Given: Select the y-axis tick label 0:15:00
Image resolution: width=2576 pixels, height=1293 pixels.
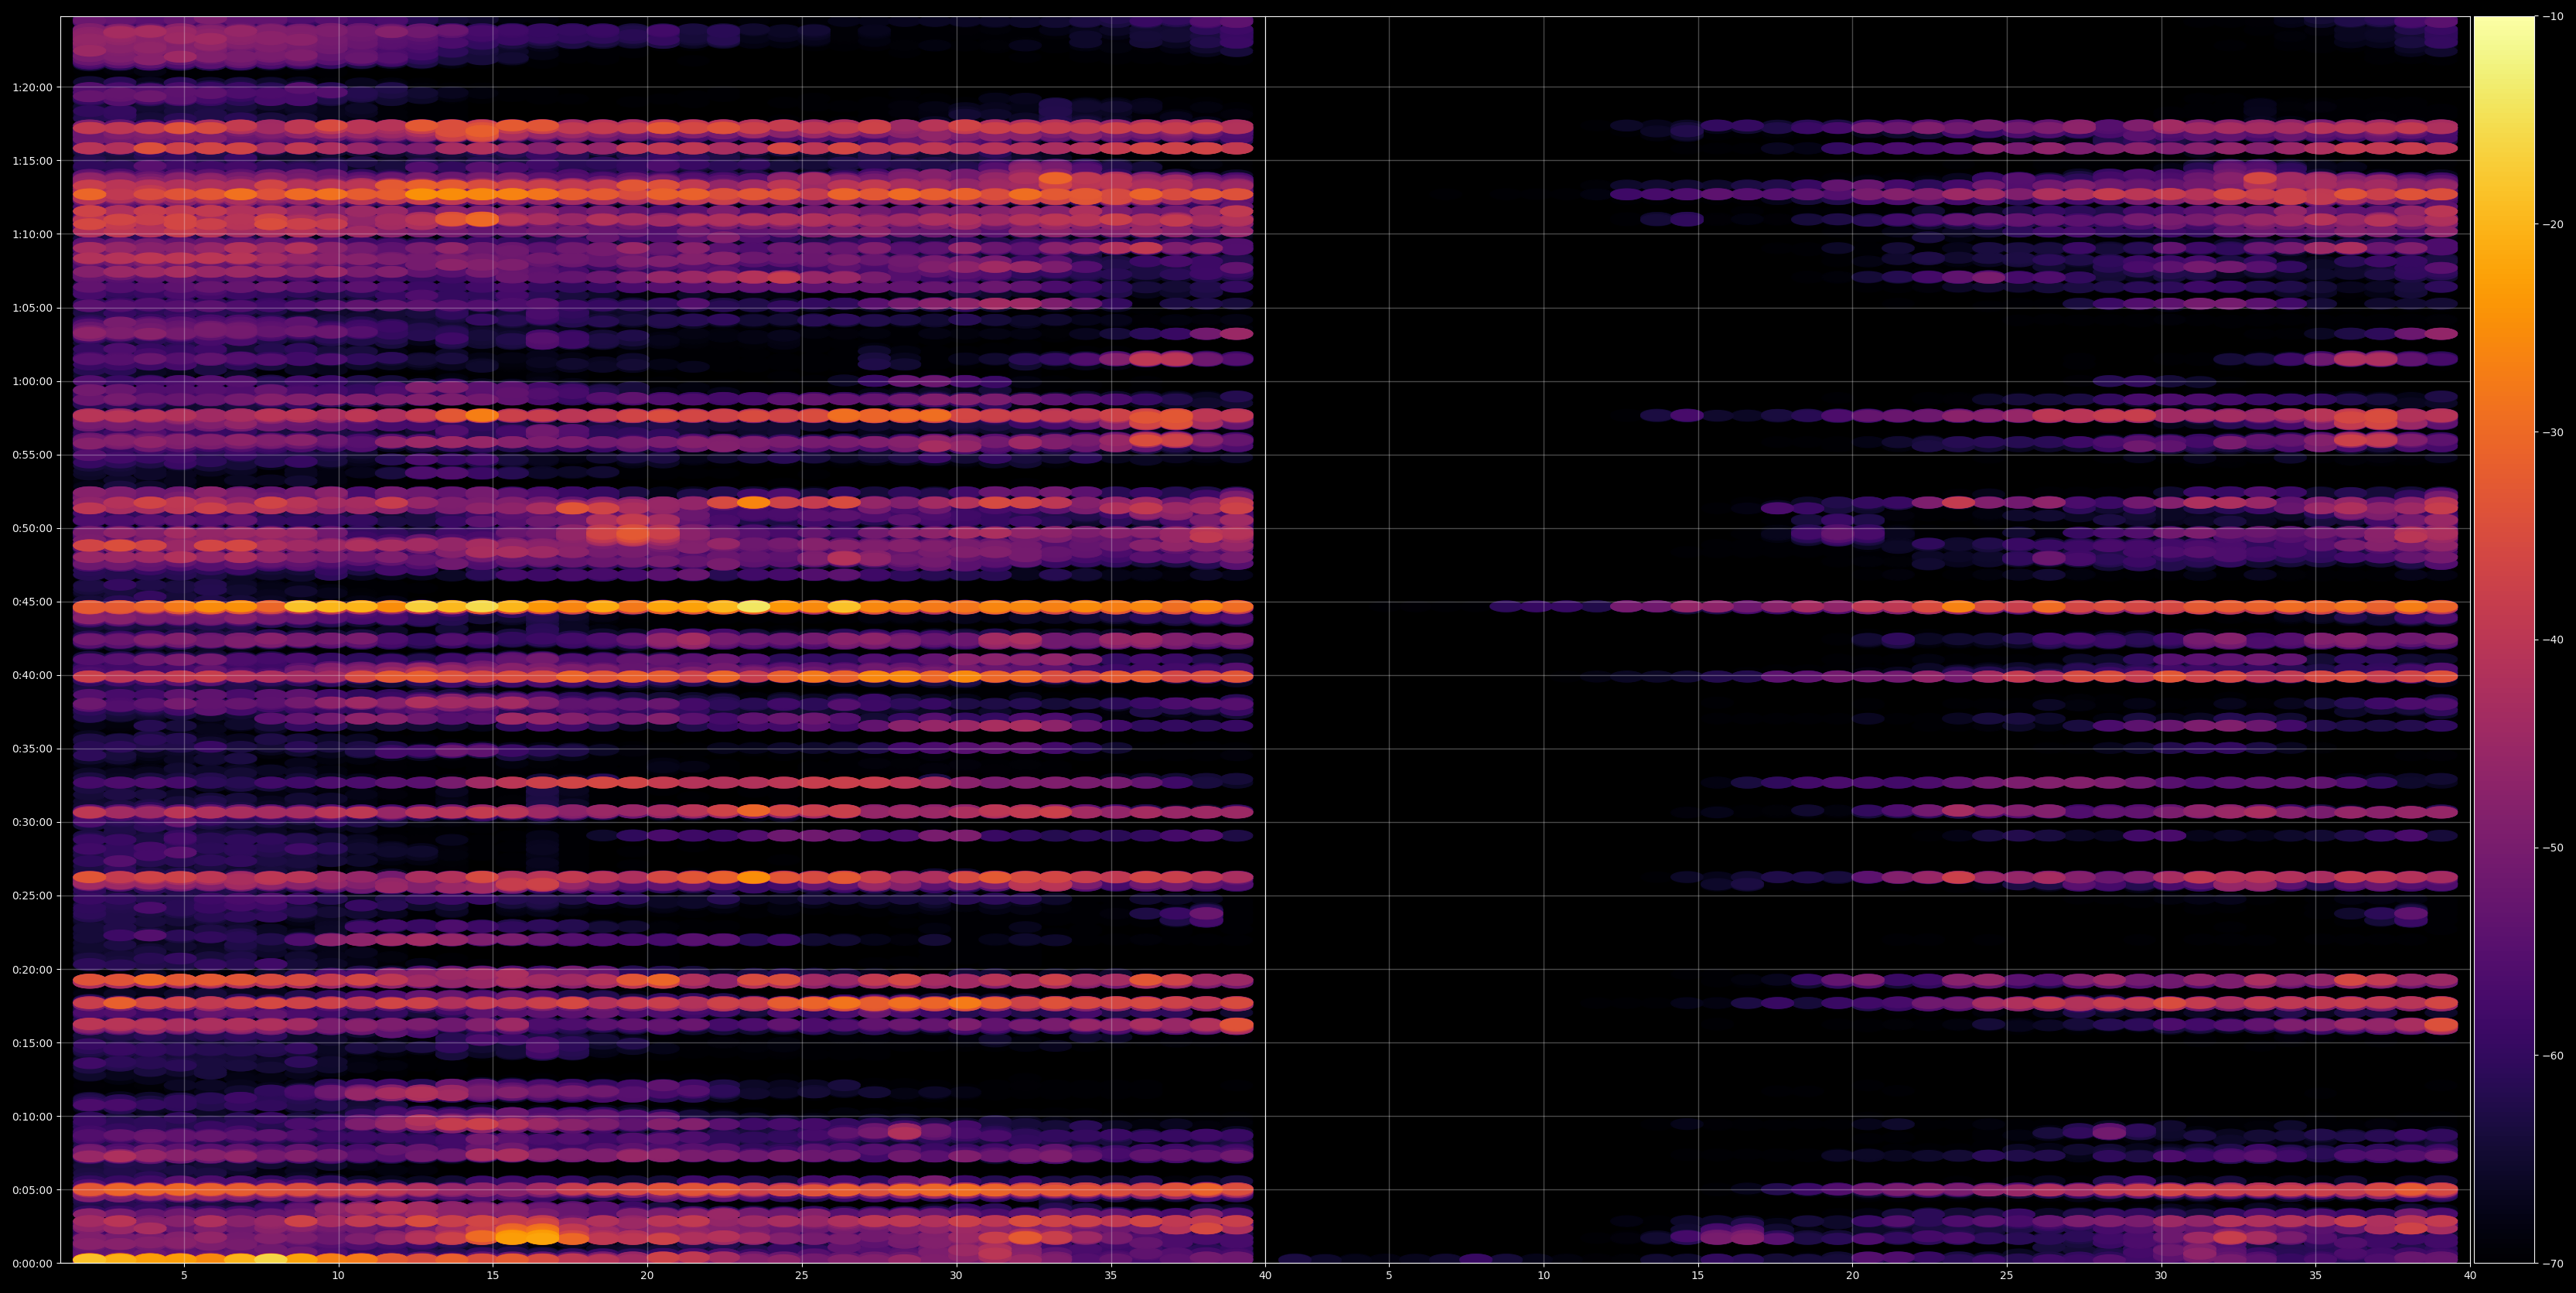Looking at the screenshot, I should coord(32,1043).
